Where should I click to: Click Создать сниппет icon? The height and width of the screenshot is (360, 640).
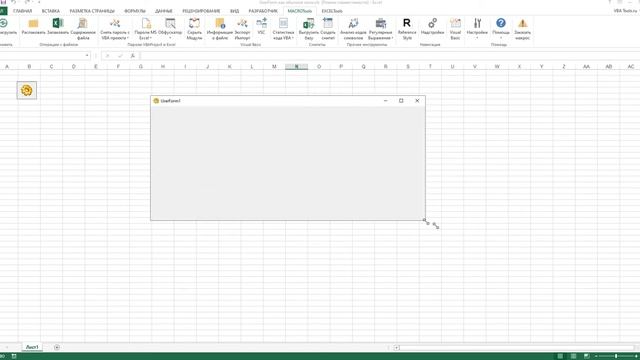click(328, 23)
